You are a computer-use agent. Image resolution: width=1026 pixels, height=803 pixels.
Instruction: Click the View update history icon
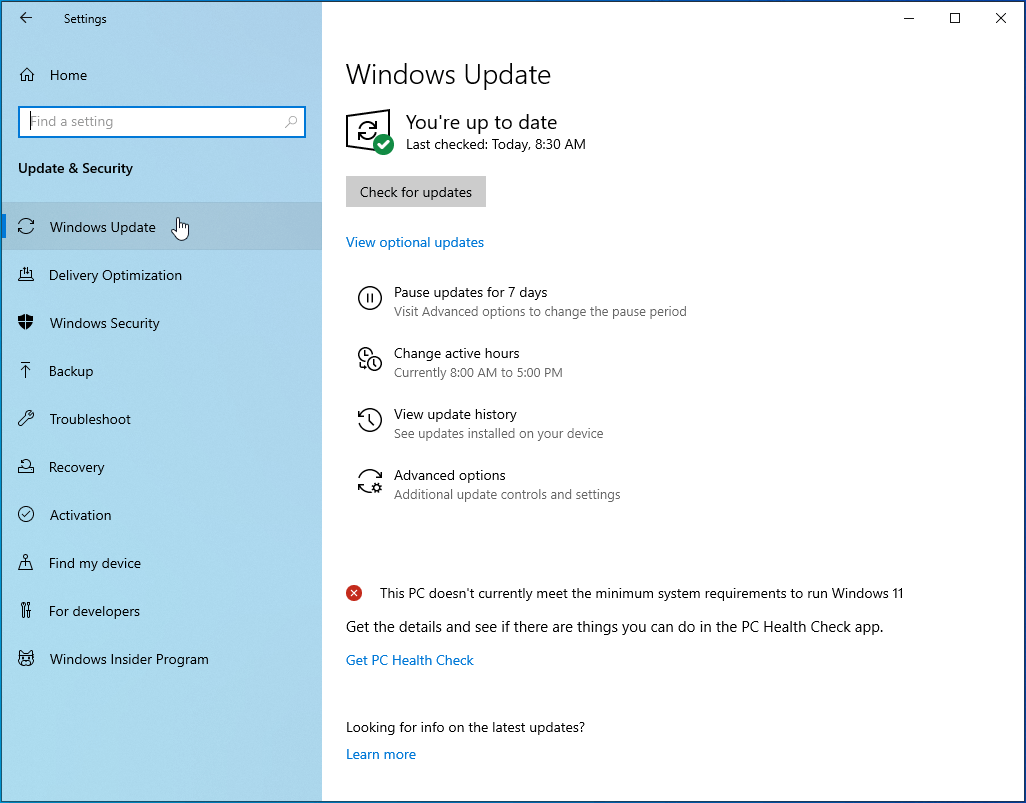(x=369, y=421)
